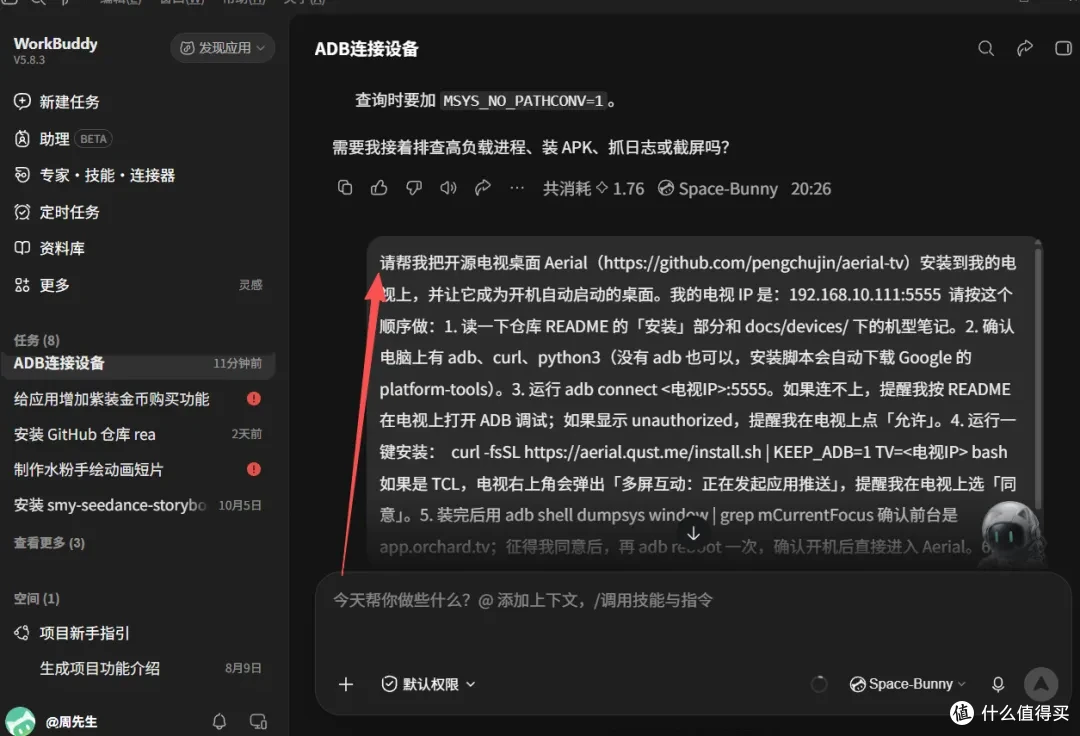Start voice input with microphone icon

point(997,684)
